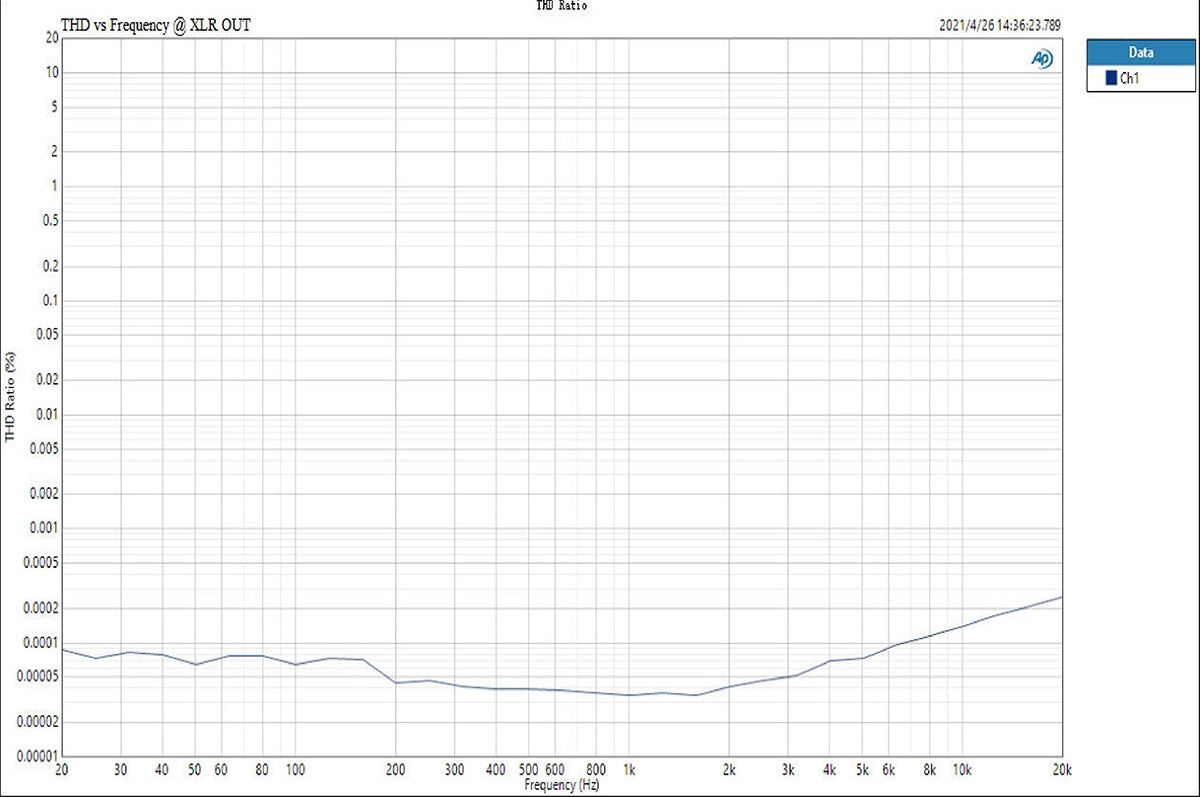The height and width of the screenshot is (797, 1200).
Task: Click the 2021/4/26 timestamp text
Action: click(x=1000, y=26)
